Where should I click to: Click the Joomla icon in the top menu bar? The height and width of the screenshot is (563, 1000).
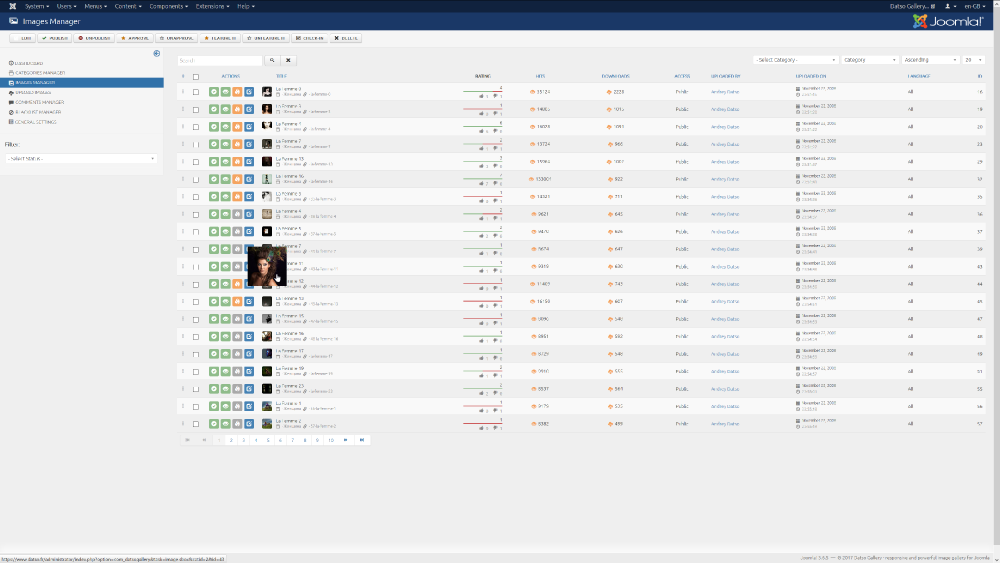[11, 6]
